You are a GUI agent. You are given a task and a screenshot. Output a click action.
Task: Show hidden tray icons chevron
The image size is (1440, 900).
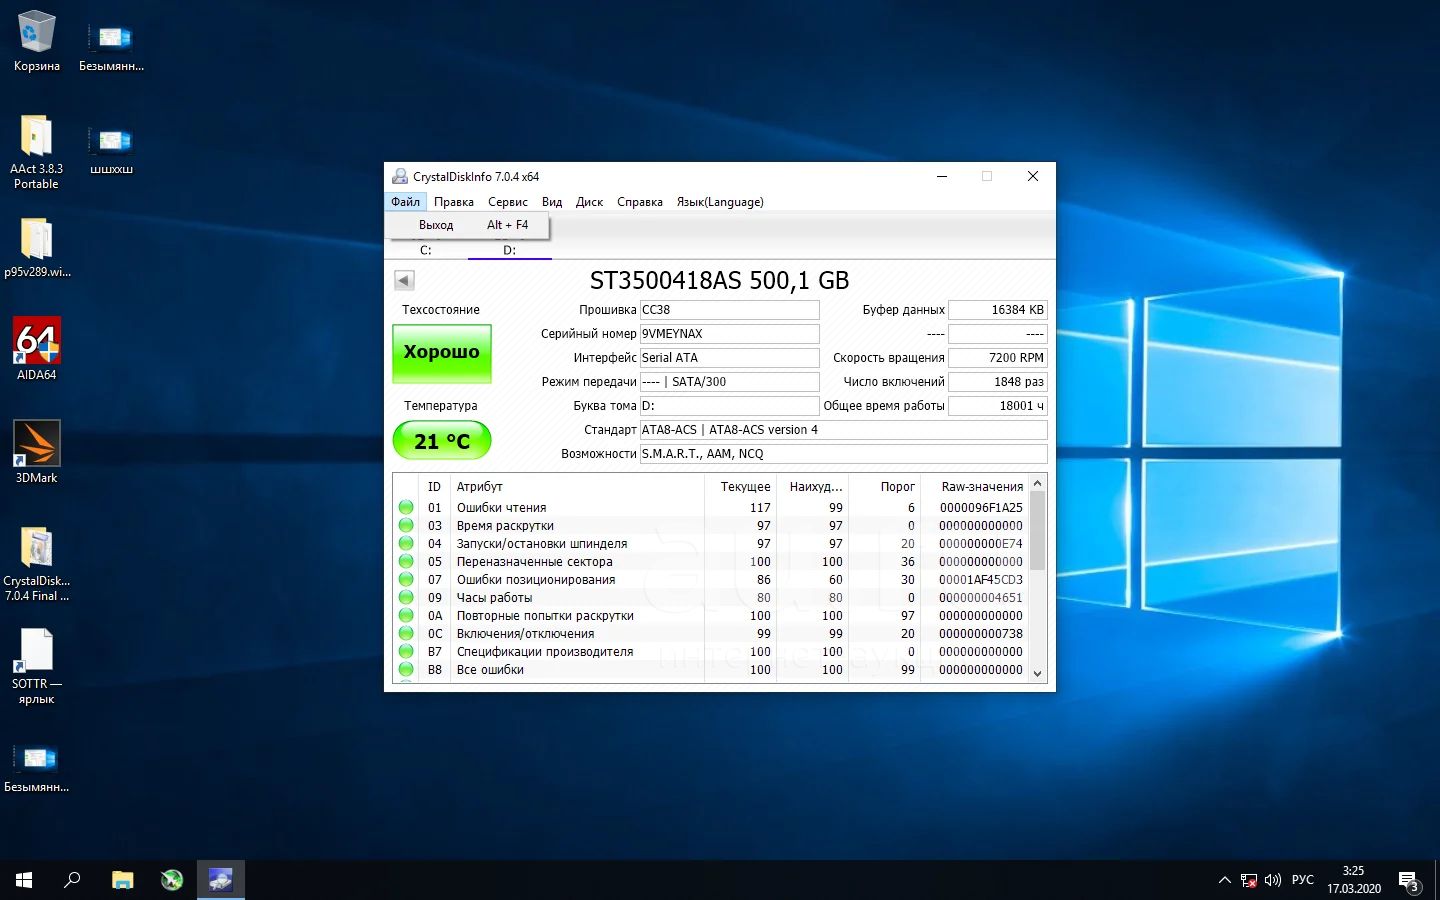1224,880
